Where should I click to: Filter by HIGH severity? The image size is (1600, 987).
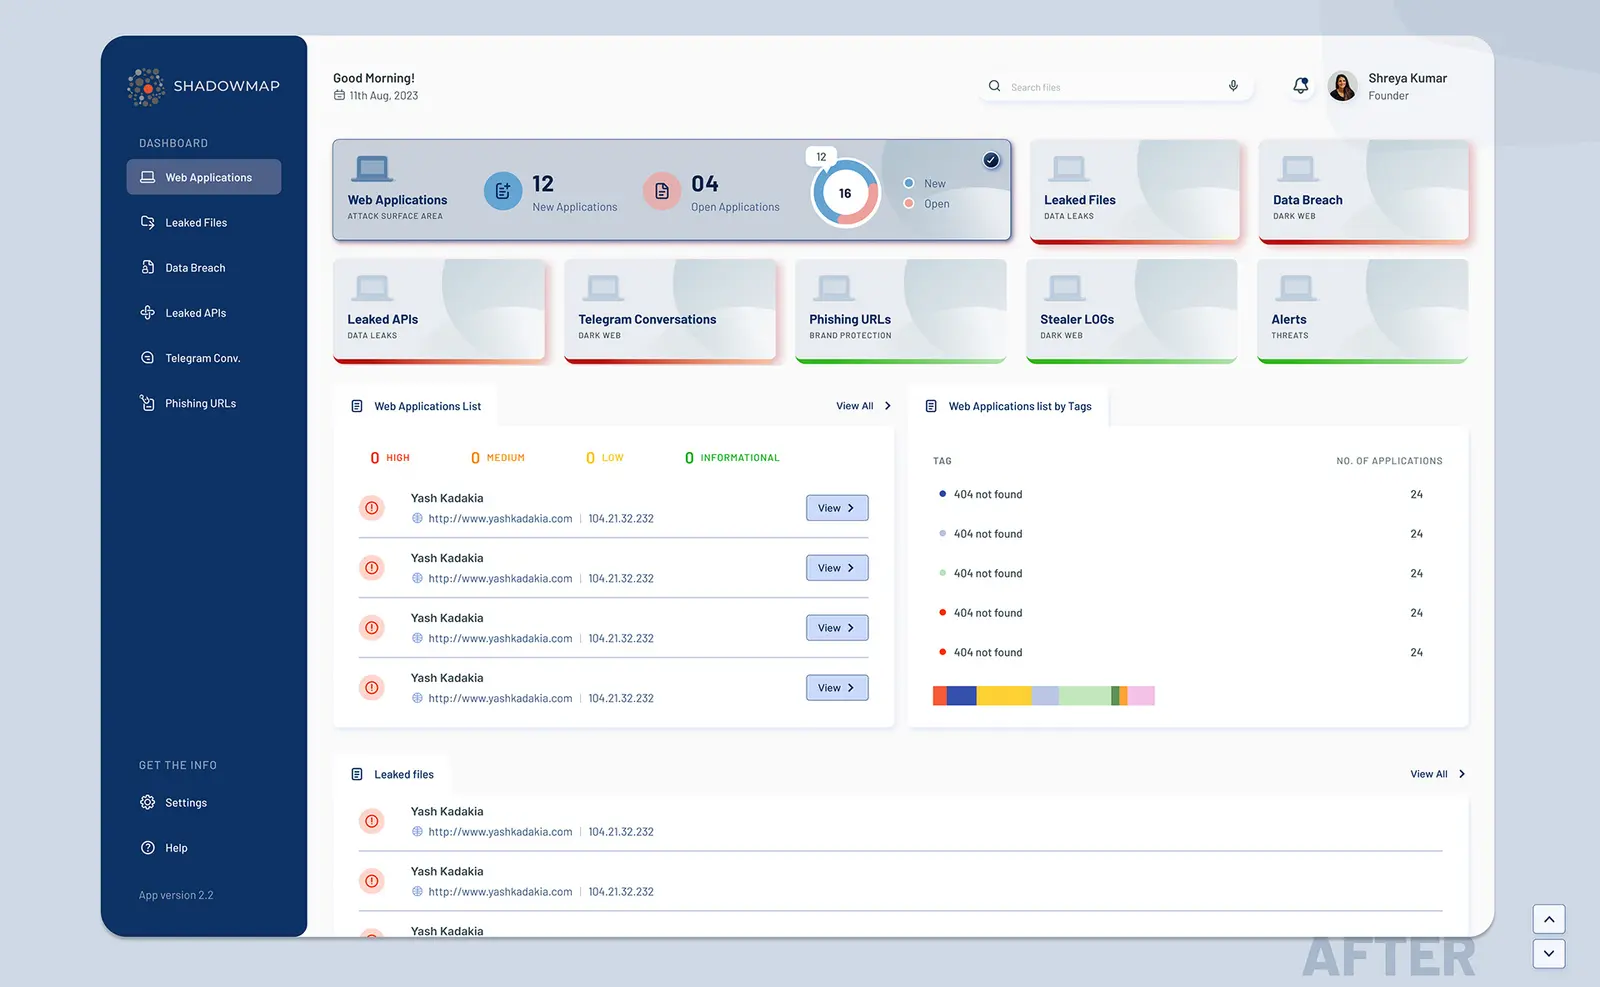[390, 458]
